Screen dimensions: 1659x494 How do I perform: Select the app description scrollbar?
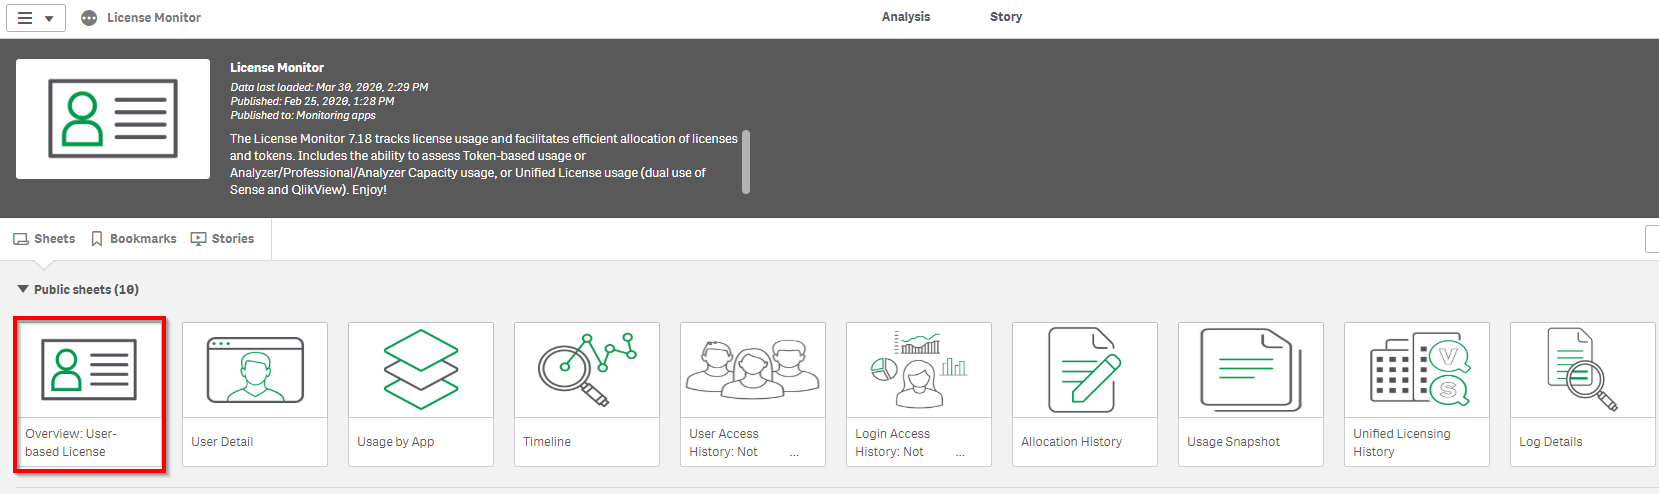coord(746,162)
